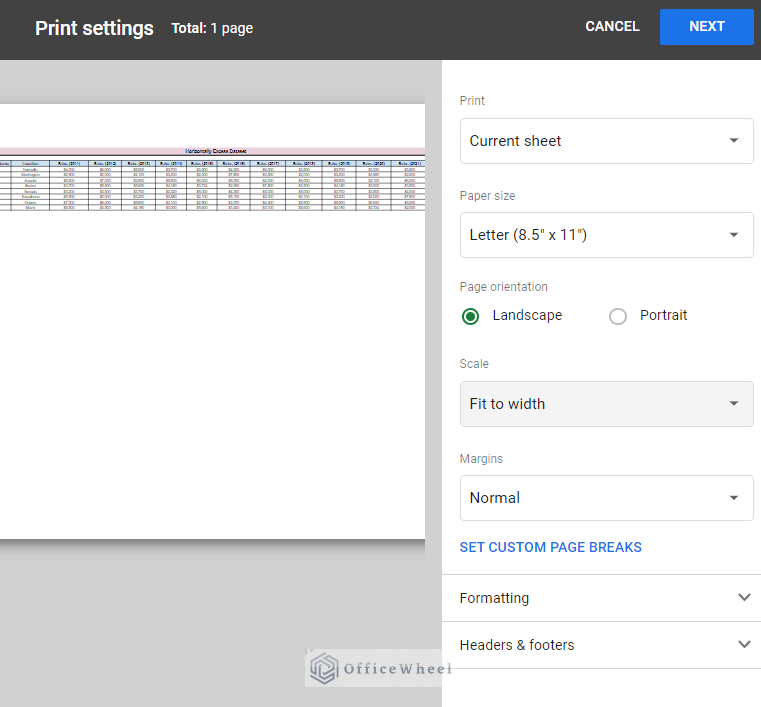Select Portrait page orientation
761x707 pixels.
(618, 316)
